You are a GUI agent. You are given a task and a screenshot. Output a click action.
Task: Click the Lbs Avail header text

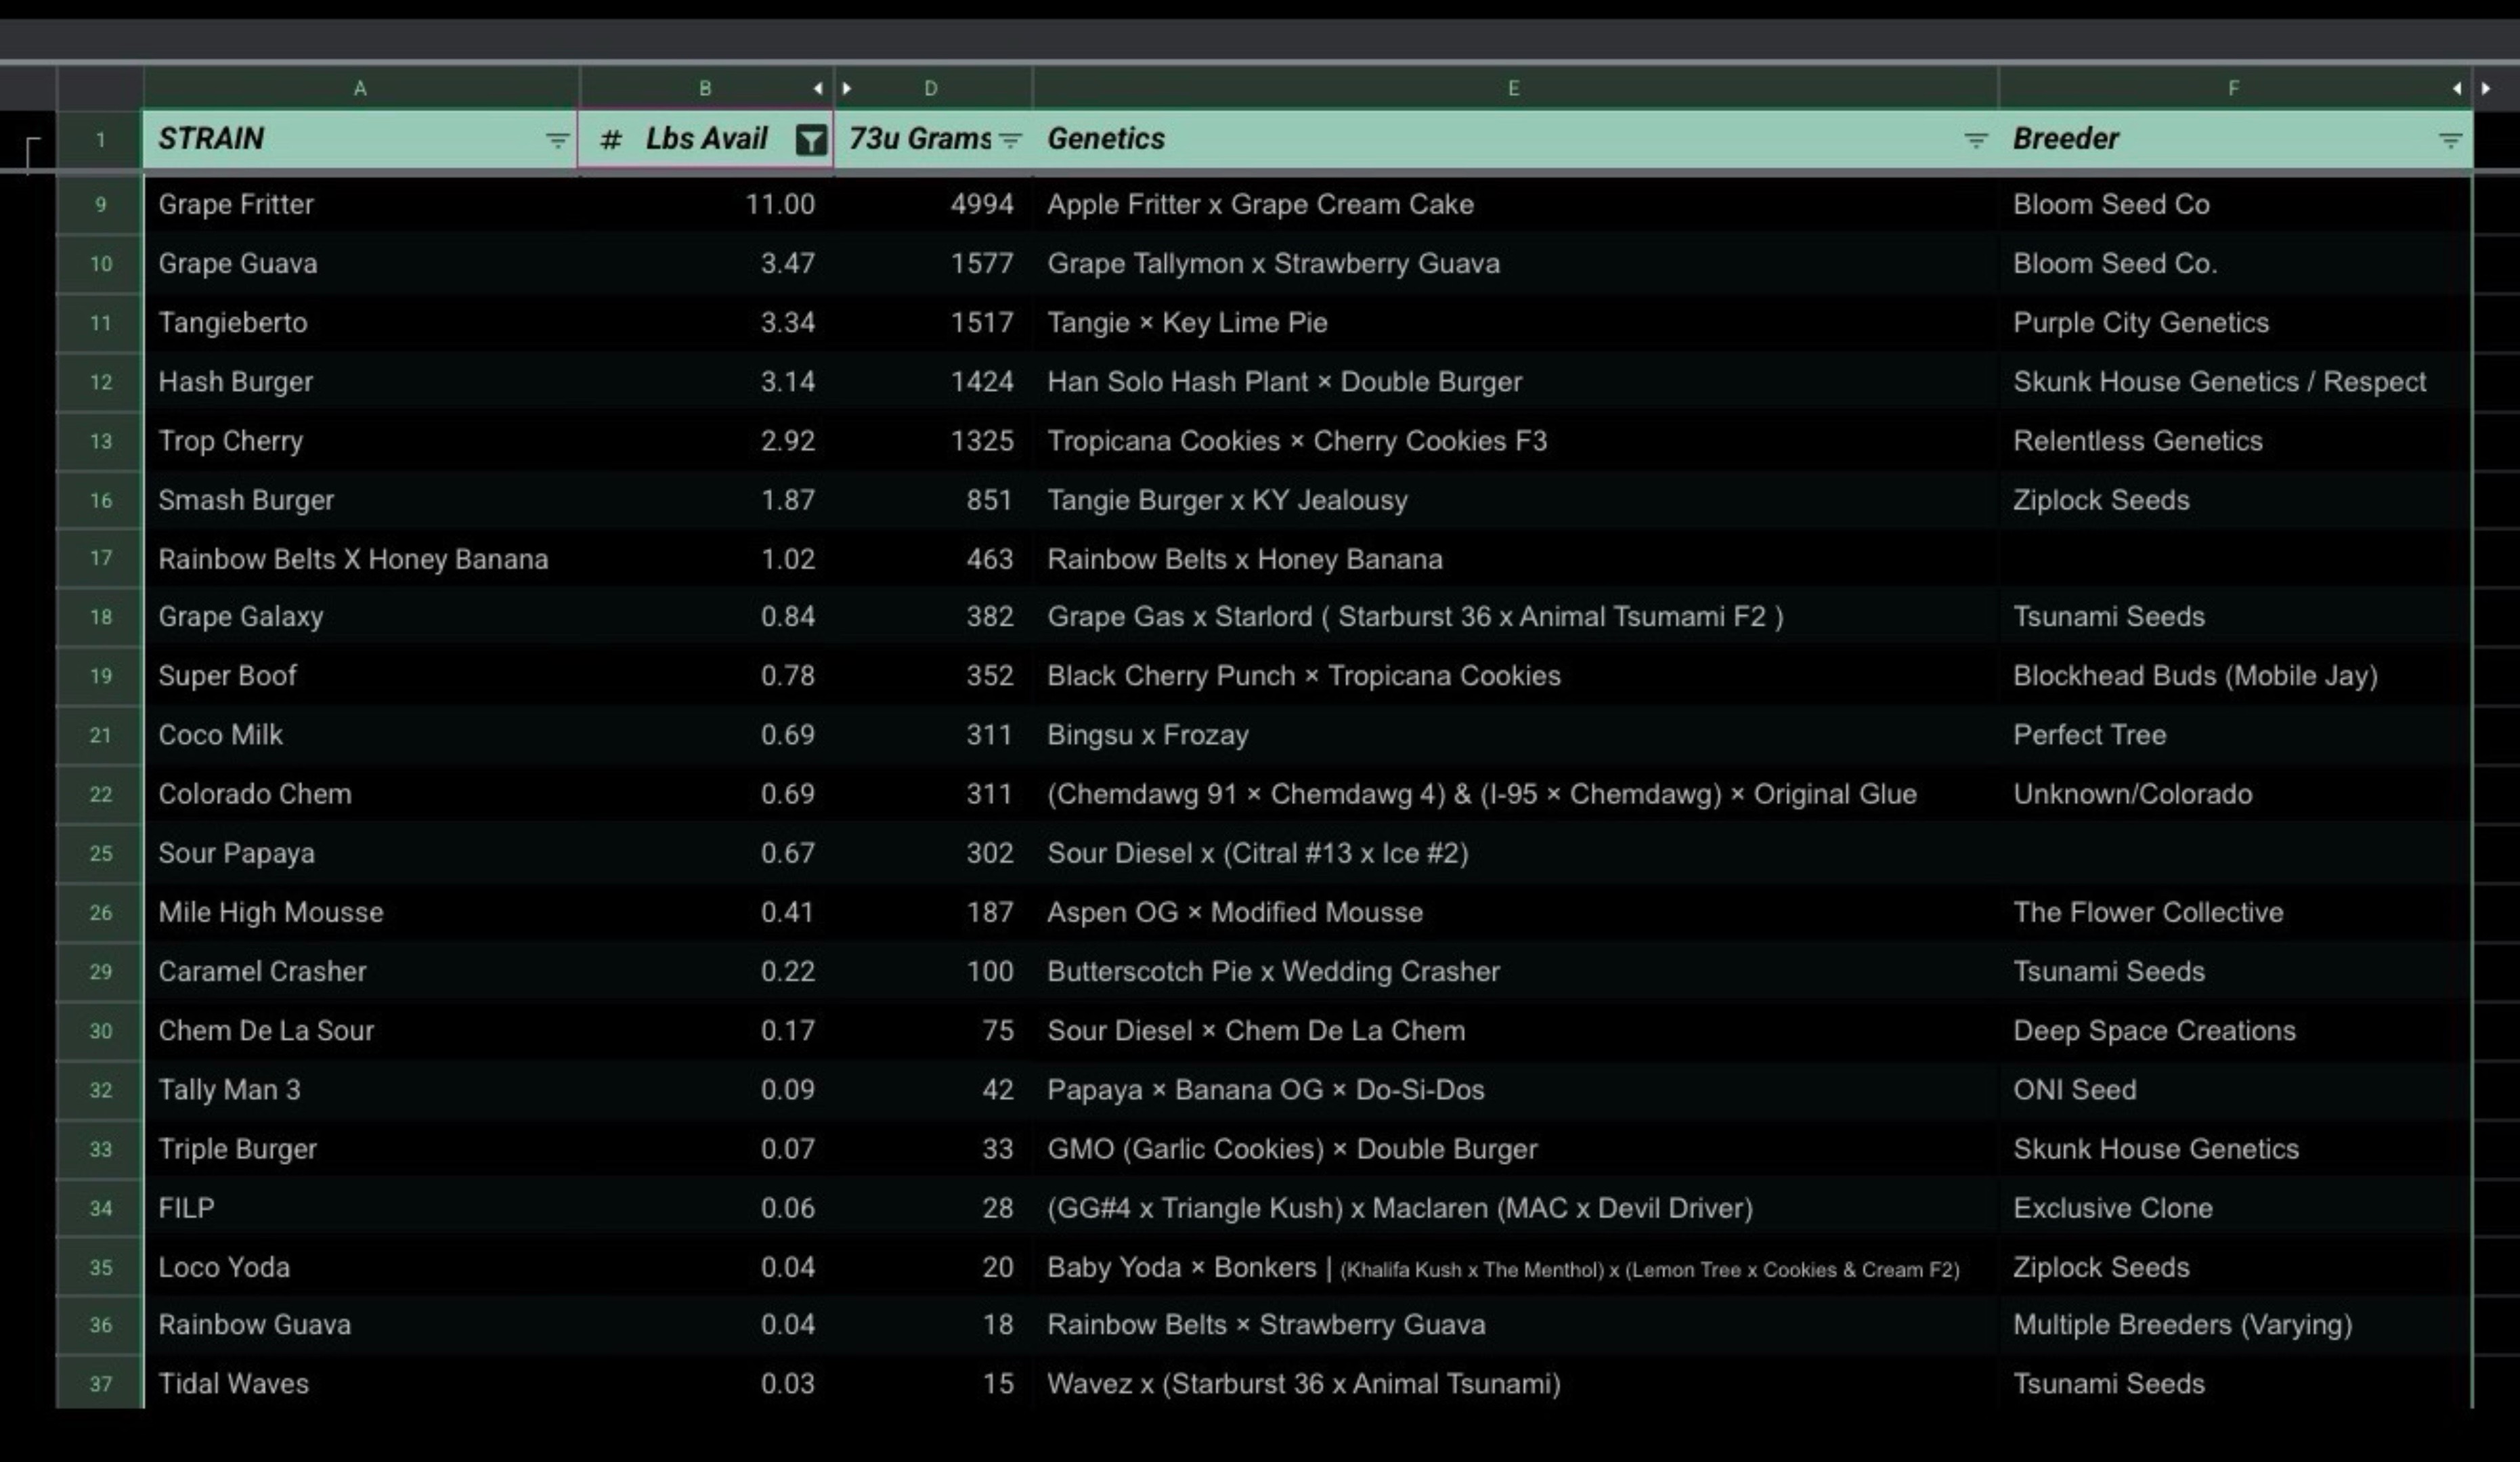click(x=706, y=139)
